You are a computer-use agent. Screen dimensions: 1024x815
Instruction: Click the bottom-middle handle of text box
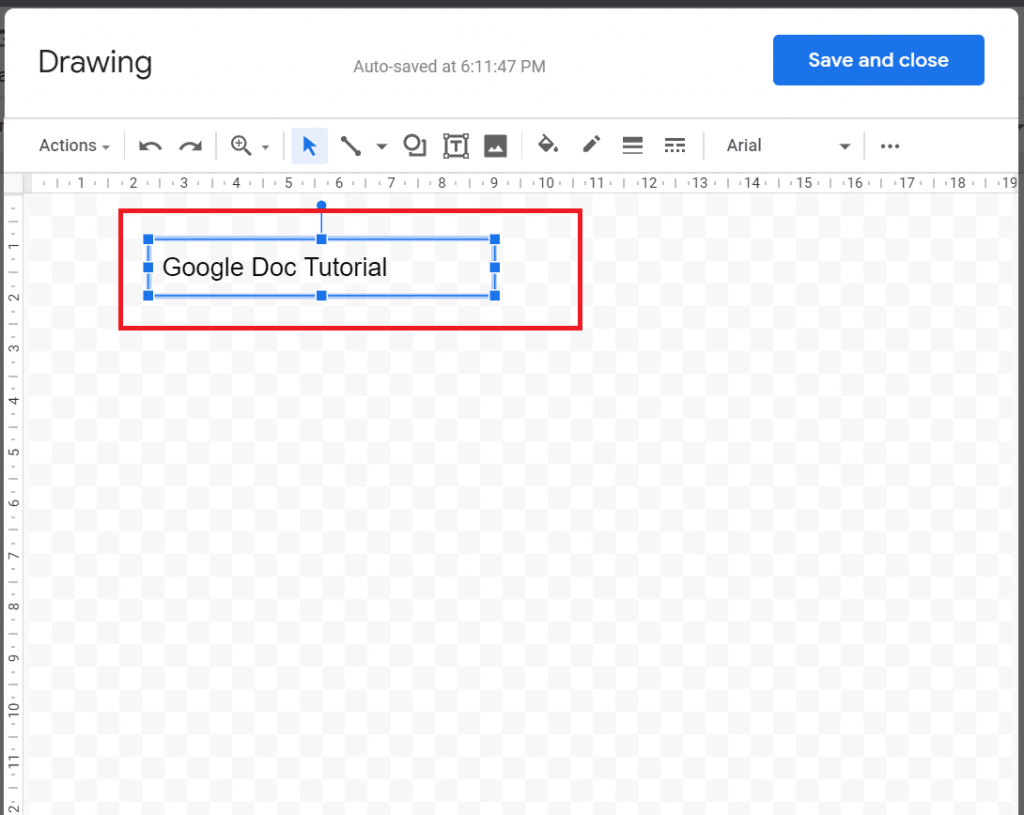click(x=321, y=296)
